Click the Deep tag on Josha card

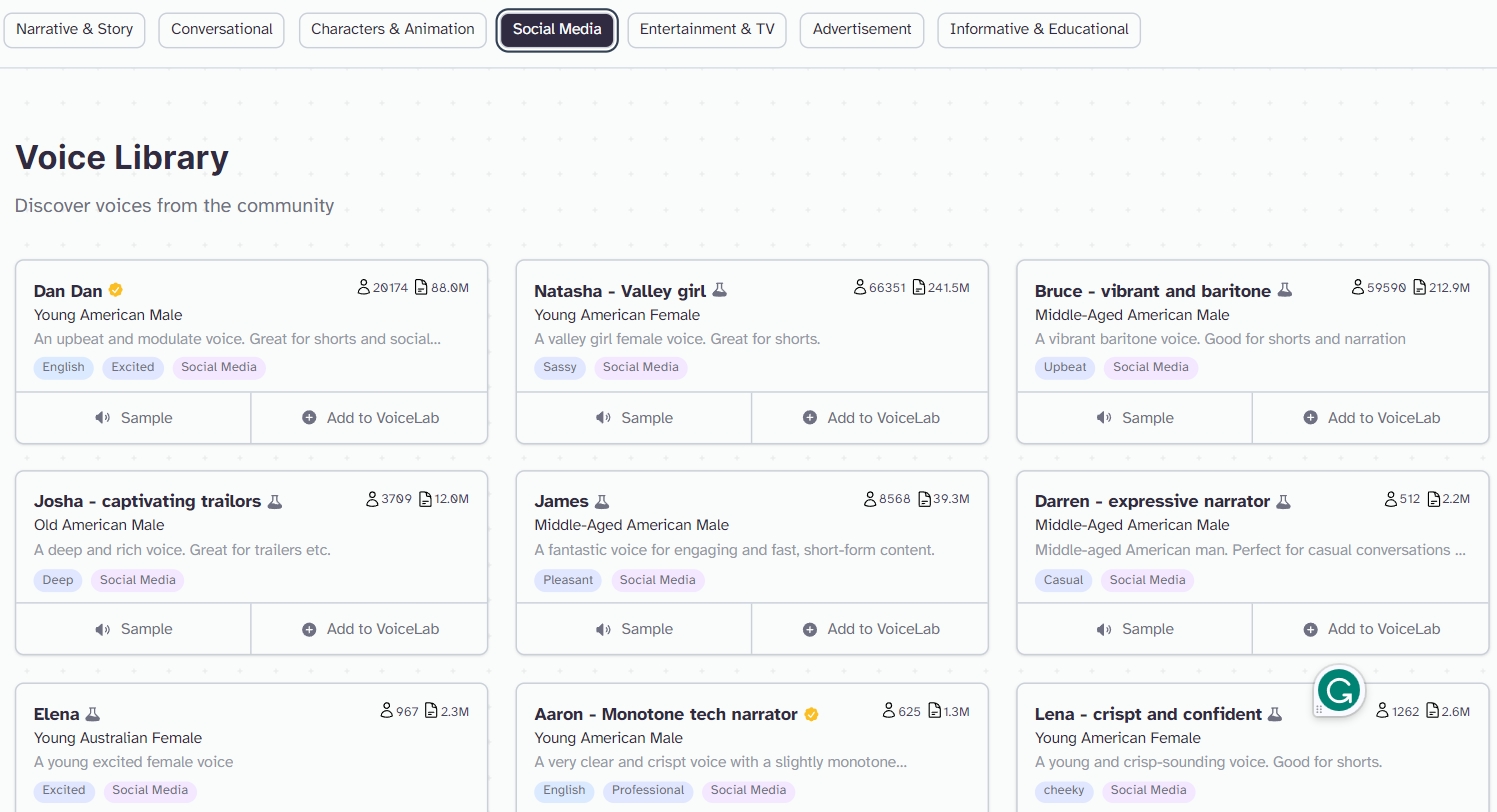58,580
